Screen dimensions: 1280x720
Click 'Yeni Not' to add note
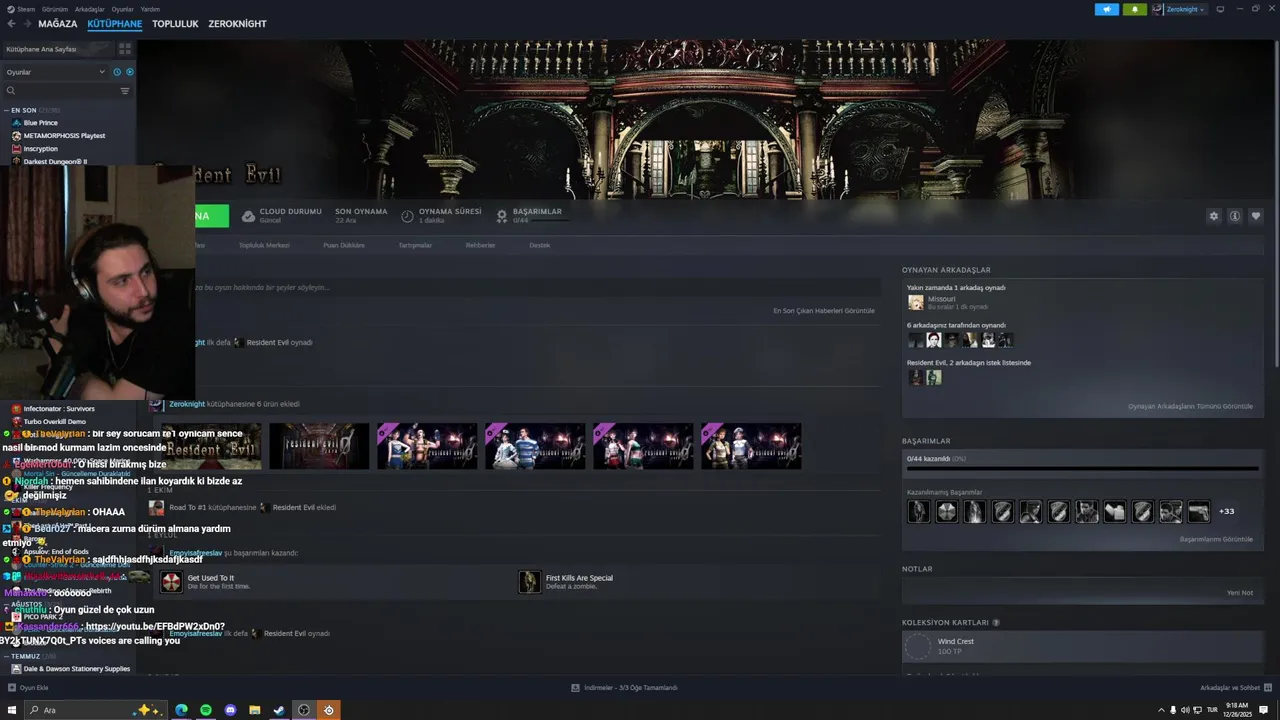tap(1240, 593)
